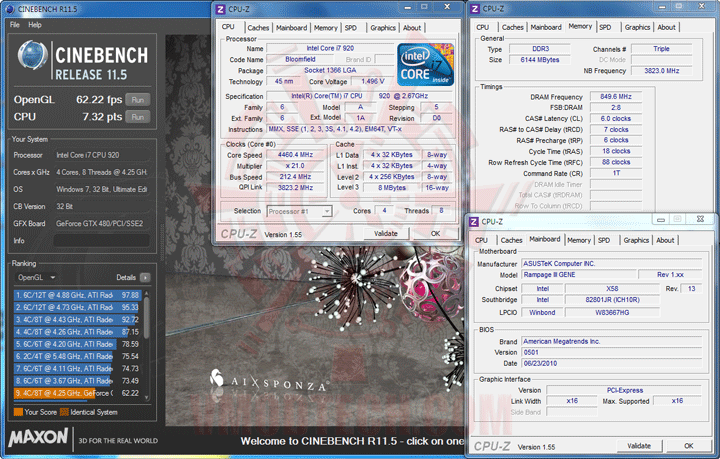Select ranking row 5, 4.20 GHz
This screenshot has width=720, height=459.
click(x=77, y=344)
